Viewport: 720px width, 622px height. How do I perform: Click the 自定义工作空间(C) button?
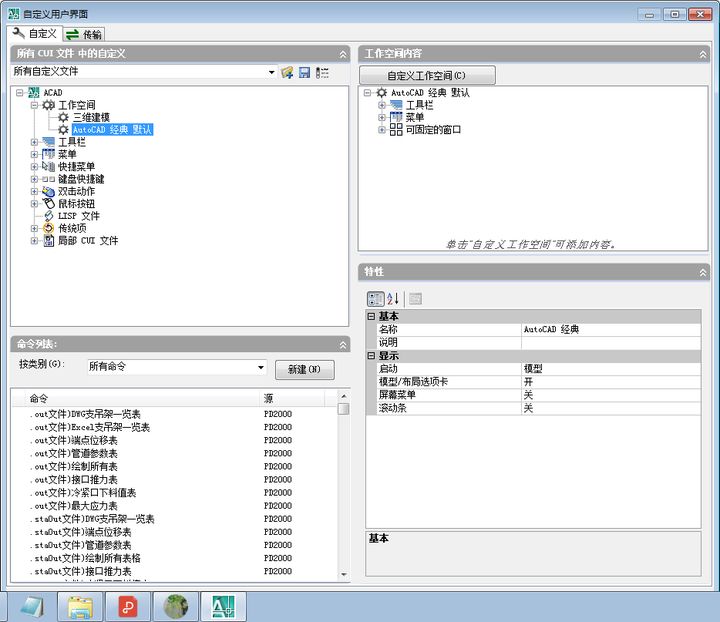pyautogui.click(x=427, y=75)
